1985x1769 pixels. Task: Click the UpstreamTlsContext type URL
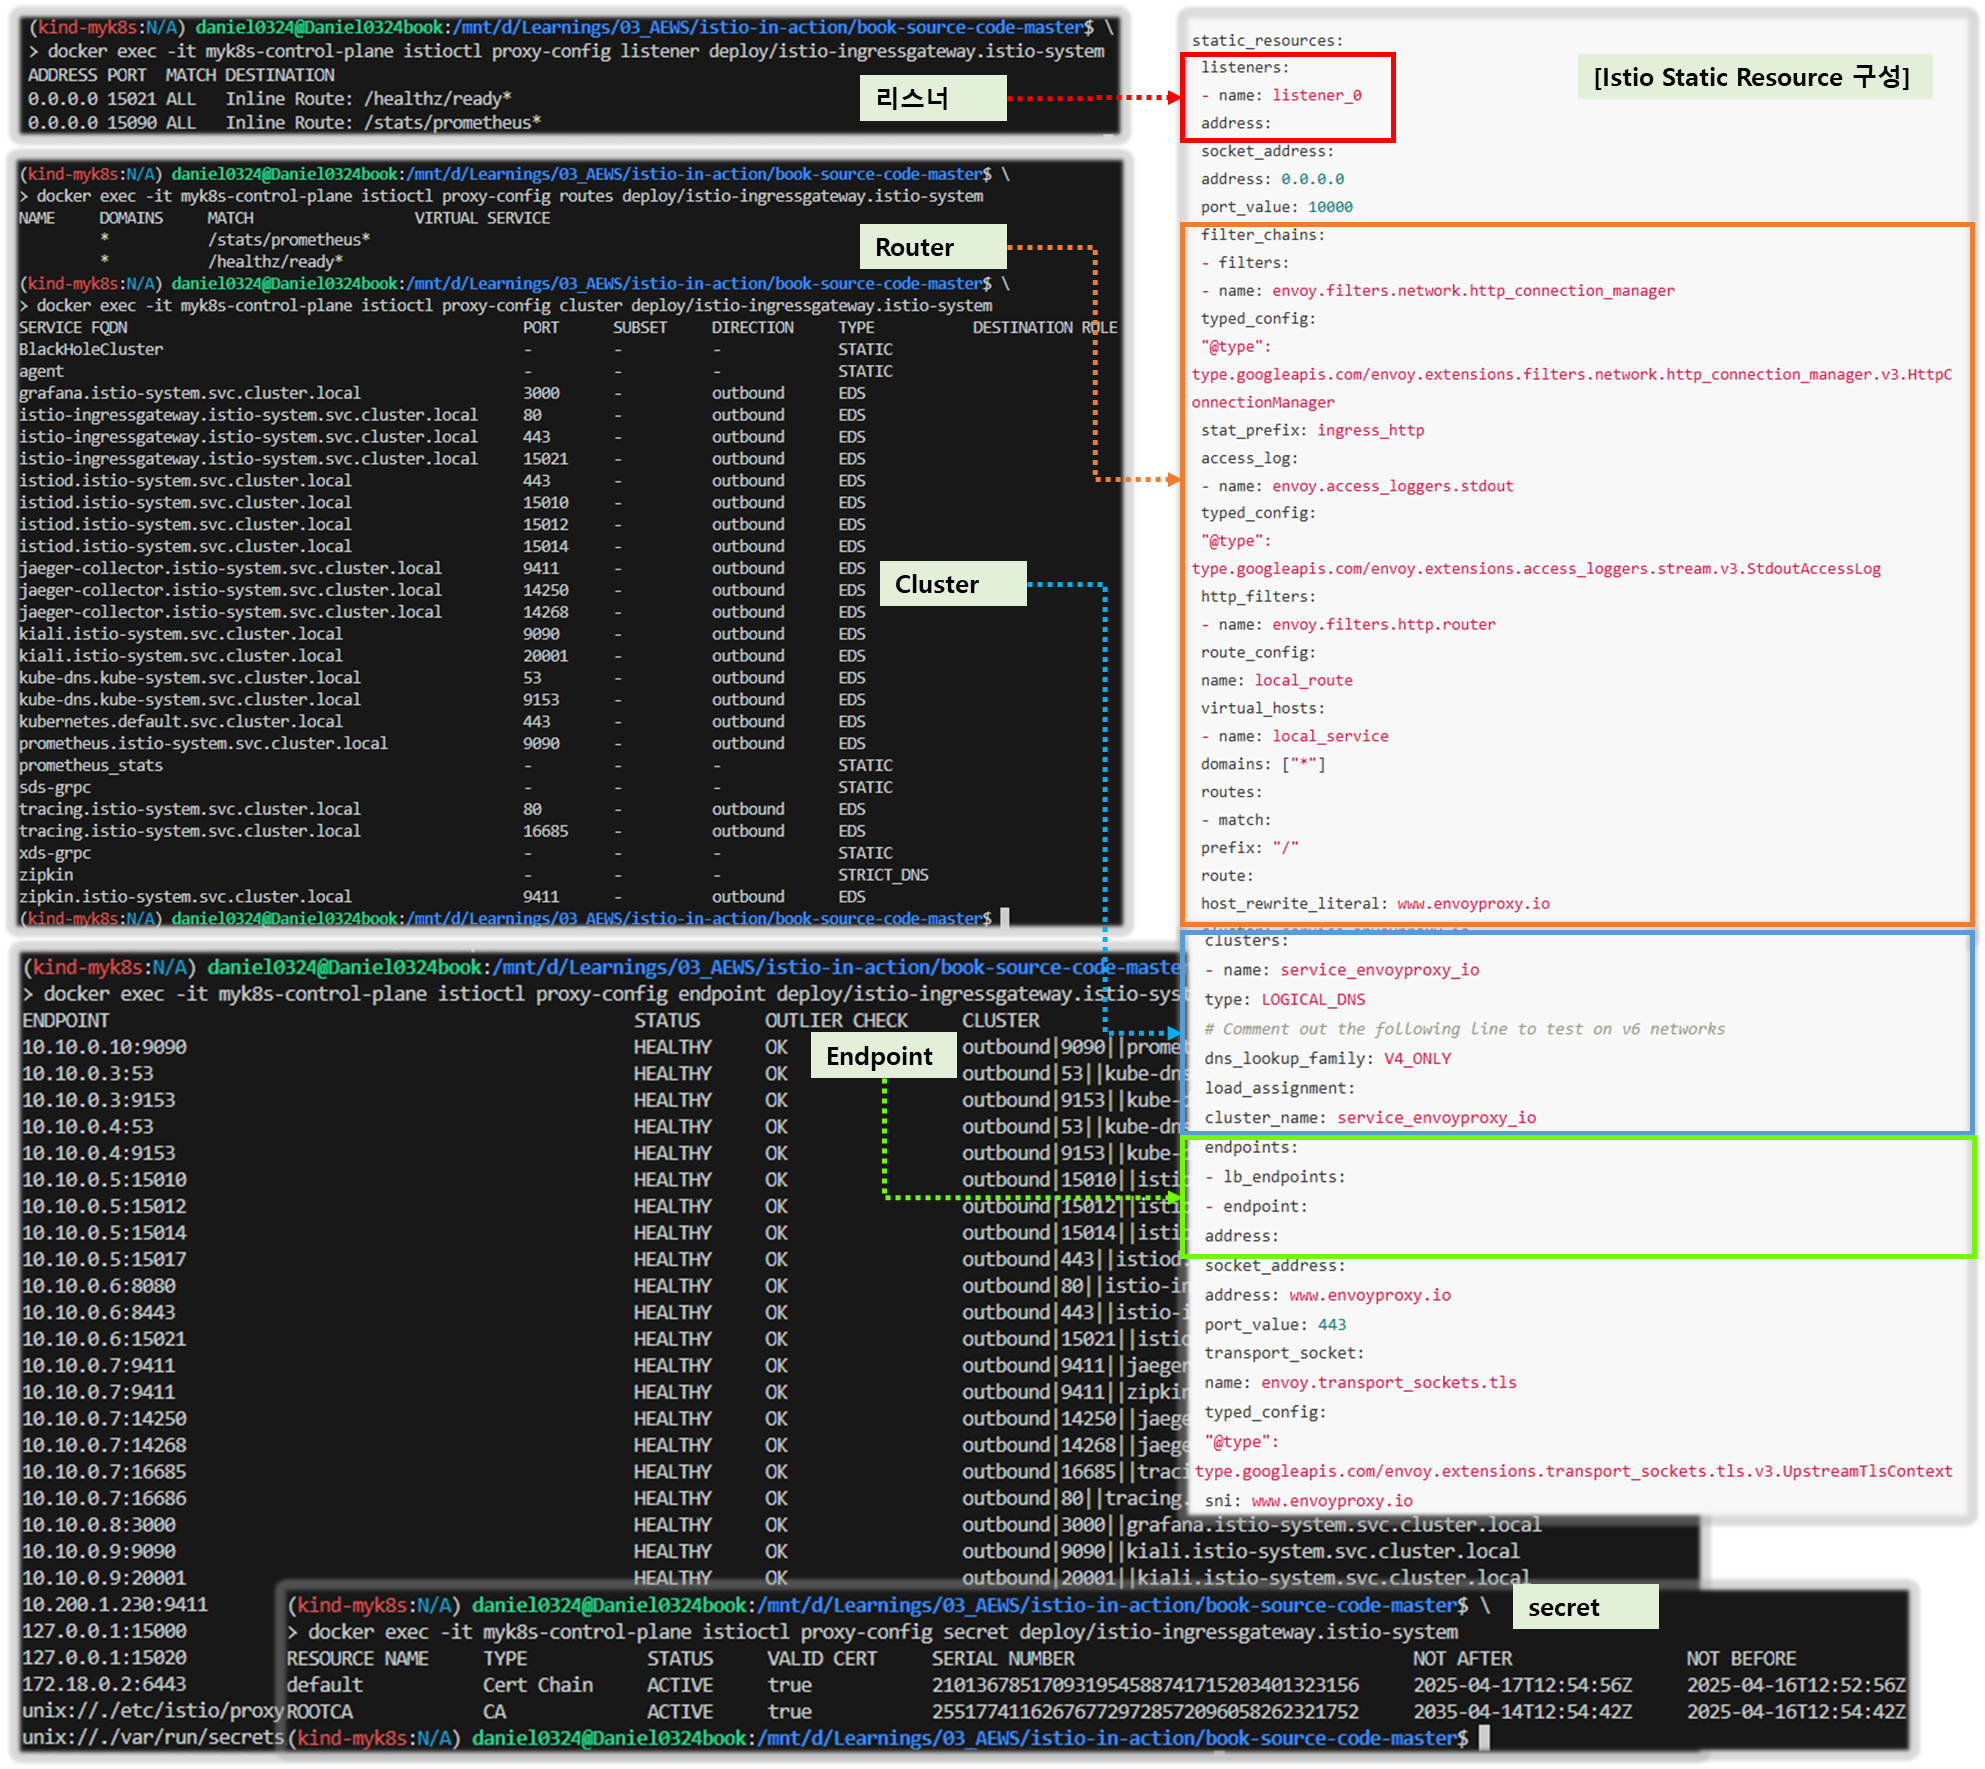(x=1573, y=1471)
